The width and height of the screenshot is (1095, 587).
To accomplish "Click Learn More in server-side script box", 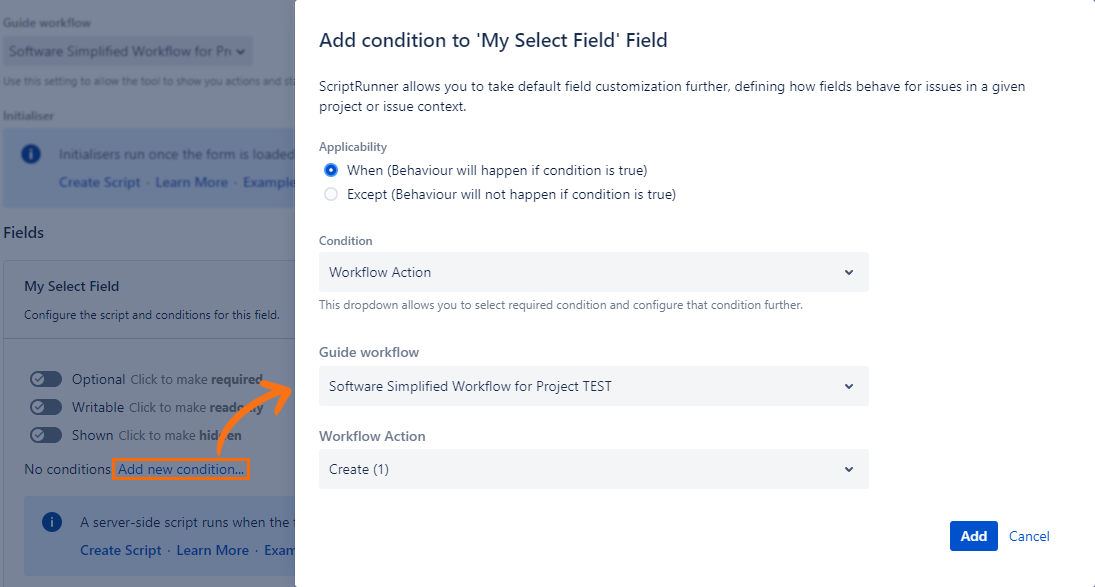I will coord(212,550).
